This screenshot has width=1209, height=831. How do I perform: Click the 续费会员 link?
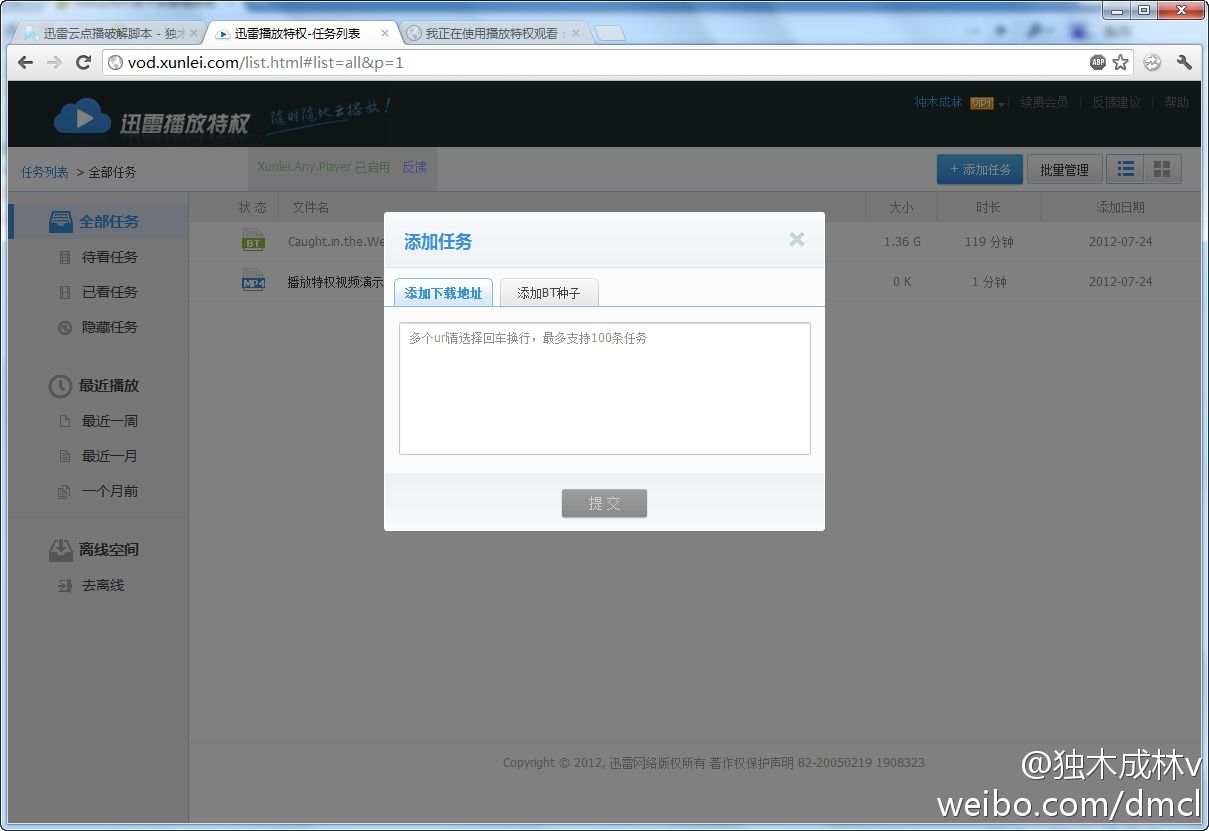point(1044,102)
